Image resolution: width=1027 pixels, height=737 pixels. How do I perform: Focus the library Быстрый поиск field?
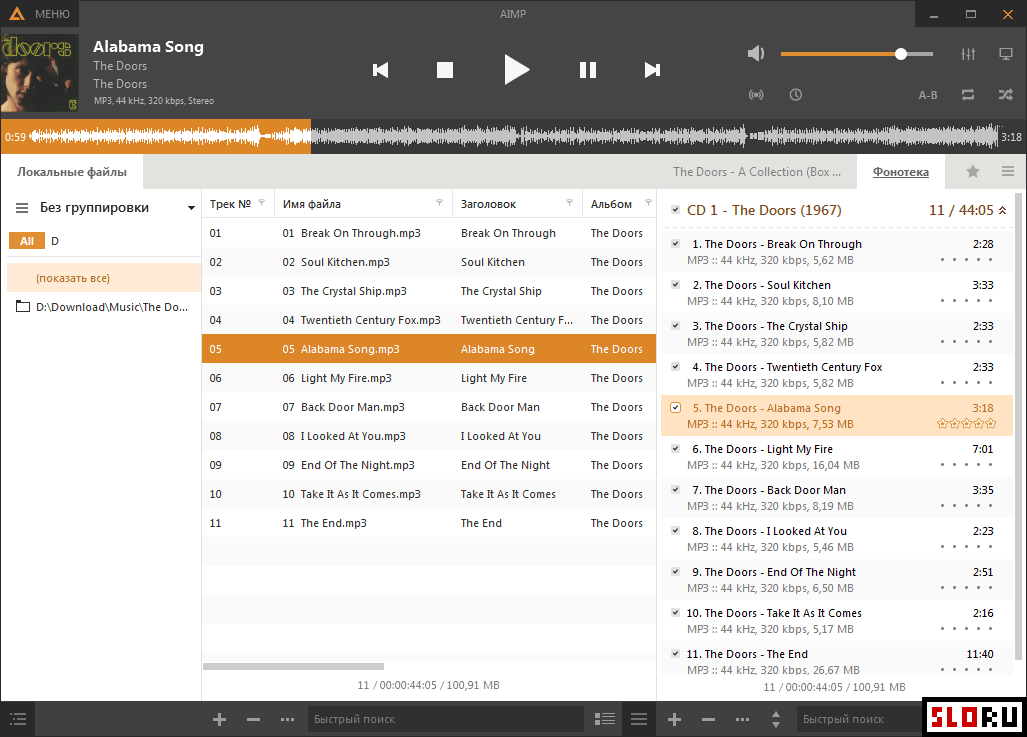click(445, 719)
